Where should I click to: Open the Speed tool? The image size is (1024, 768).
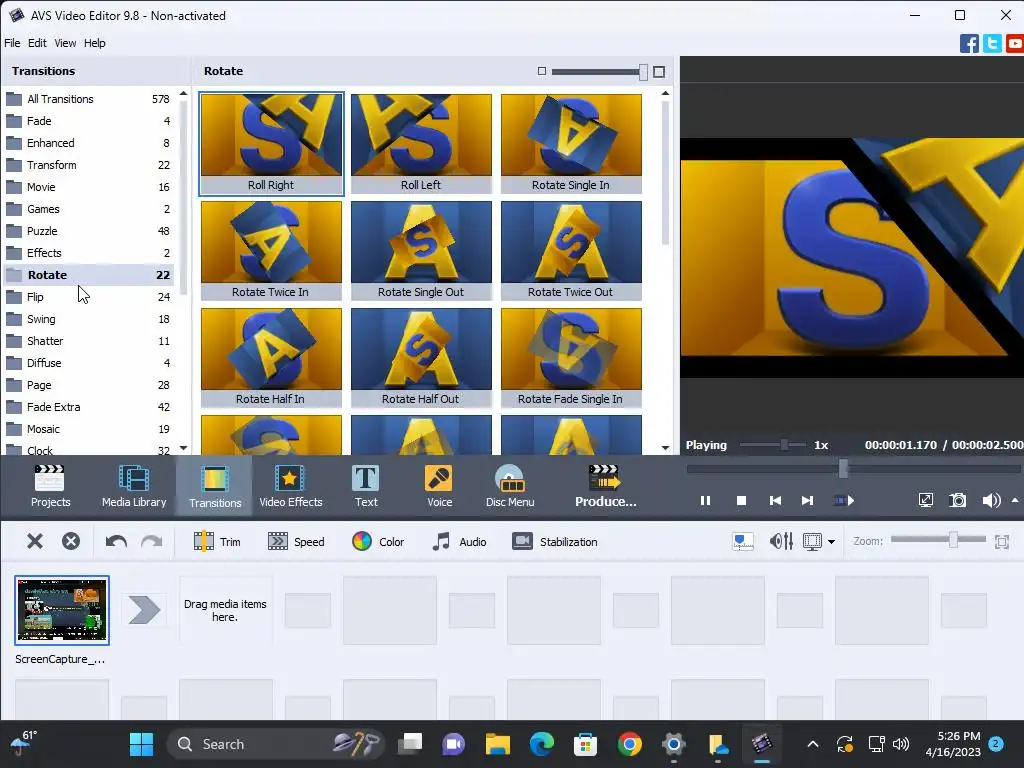point(296,541)
